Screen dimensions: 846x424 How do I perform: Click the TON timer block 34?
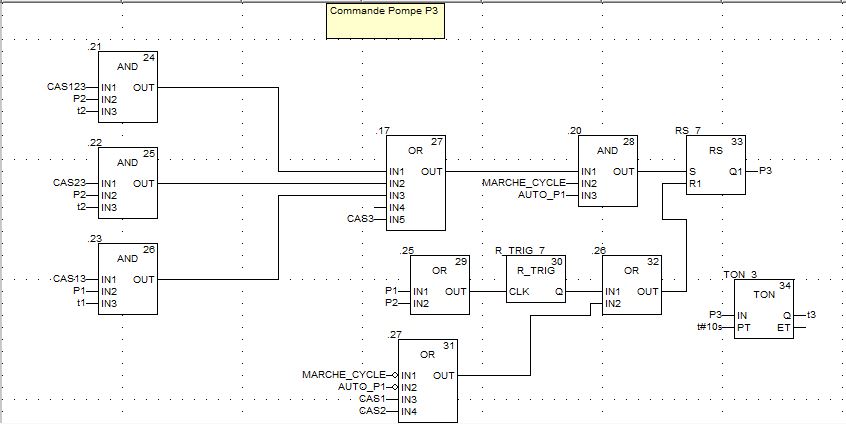tap(764, 309)
